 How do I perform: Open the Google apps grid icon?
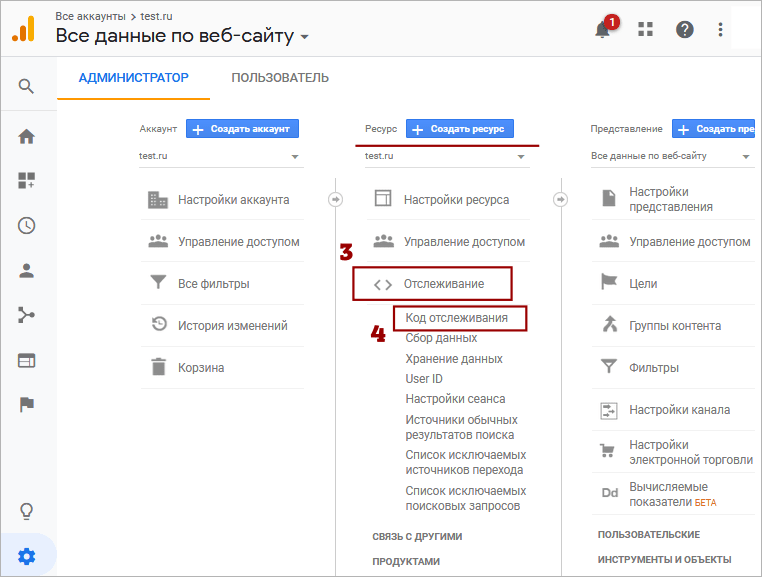[645, 30]
